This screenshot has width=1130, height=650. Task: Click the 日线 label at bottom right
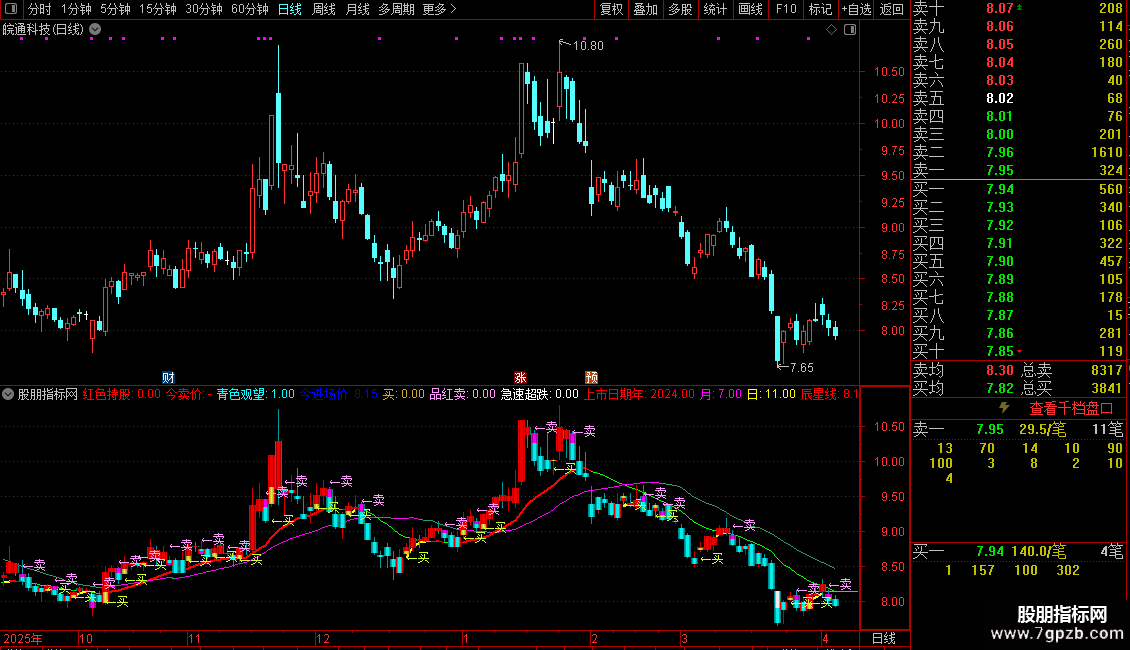click(883, 637)
